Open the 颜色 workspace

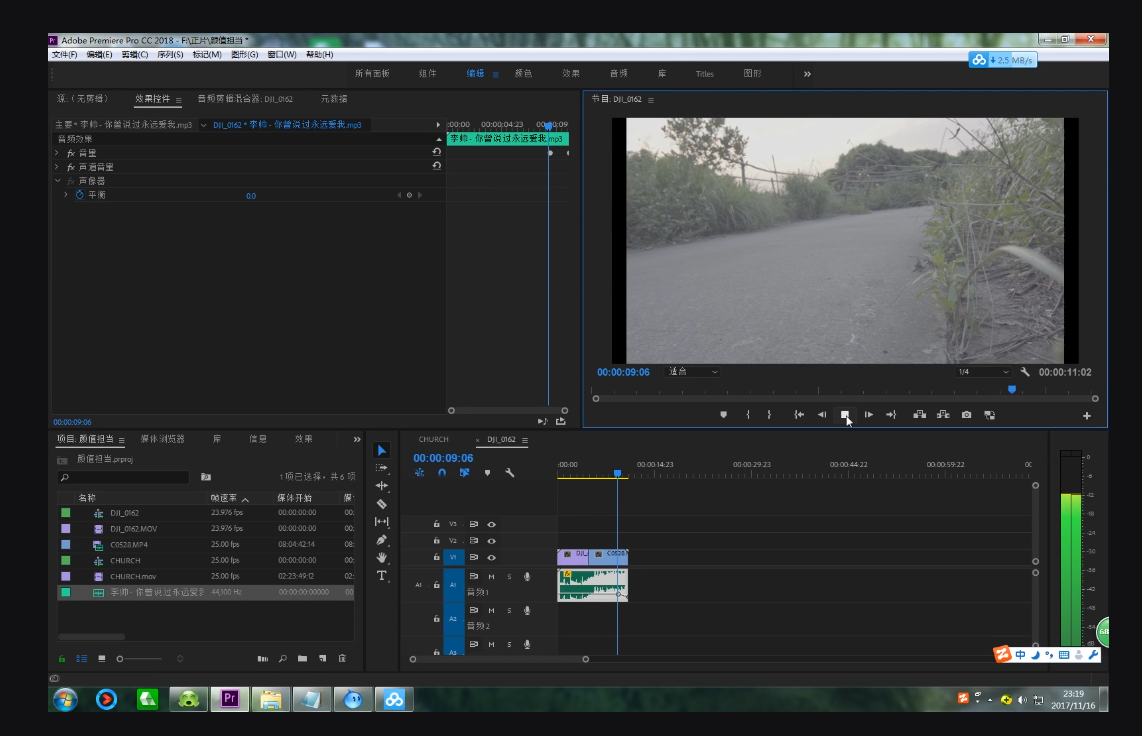point(523,74)
